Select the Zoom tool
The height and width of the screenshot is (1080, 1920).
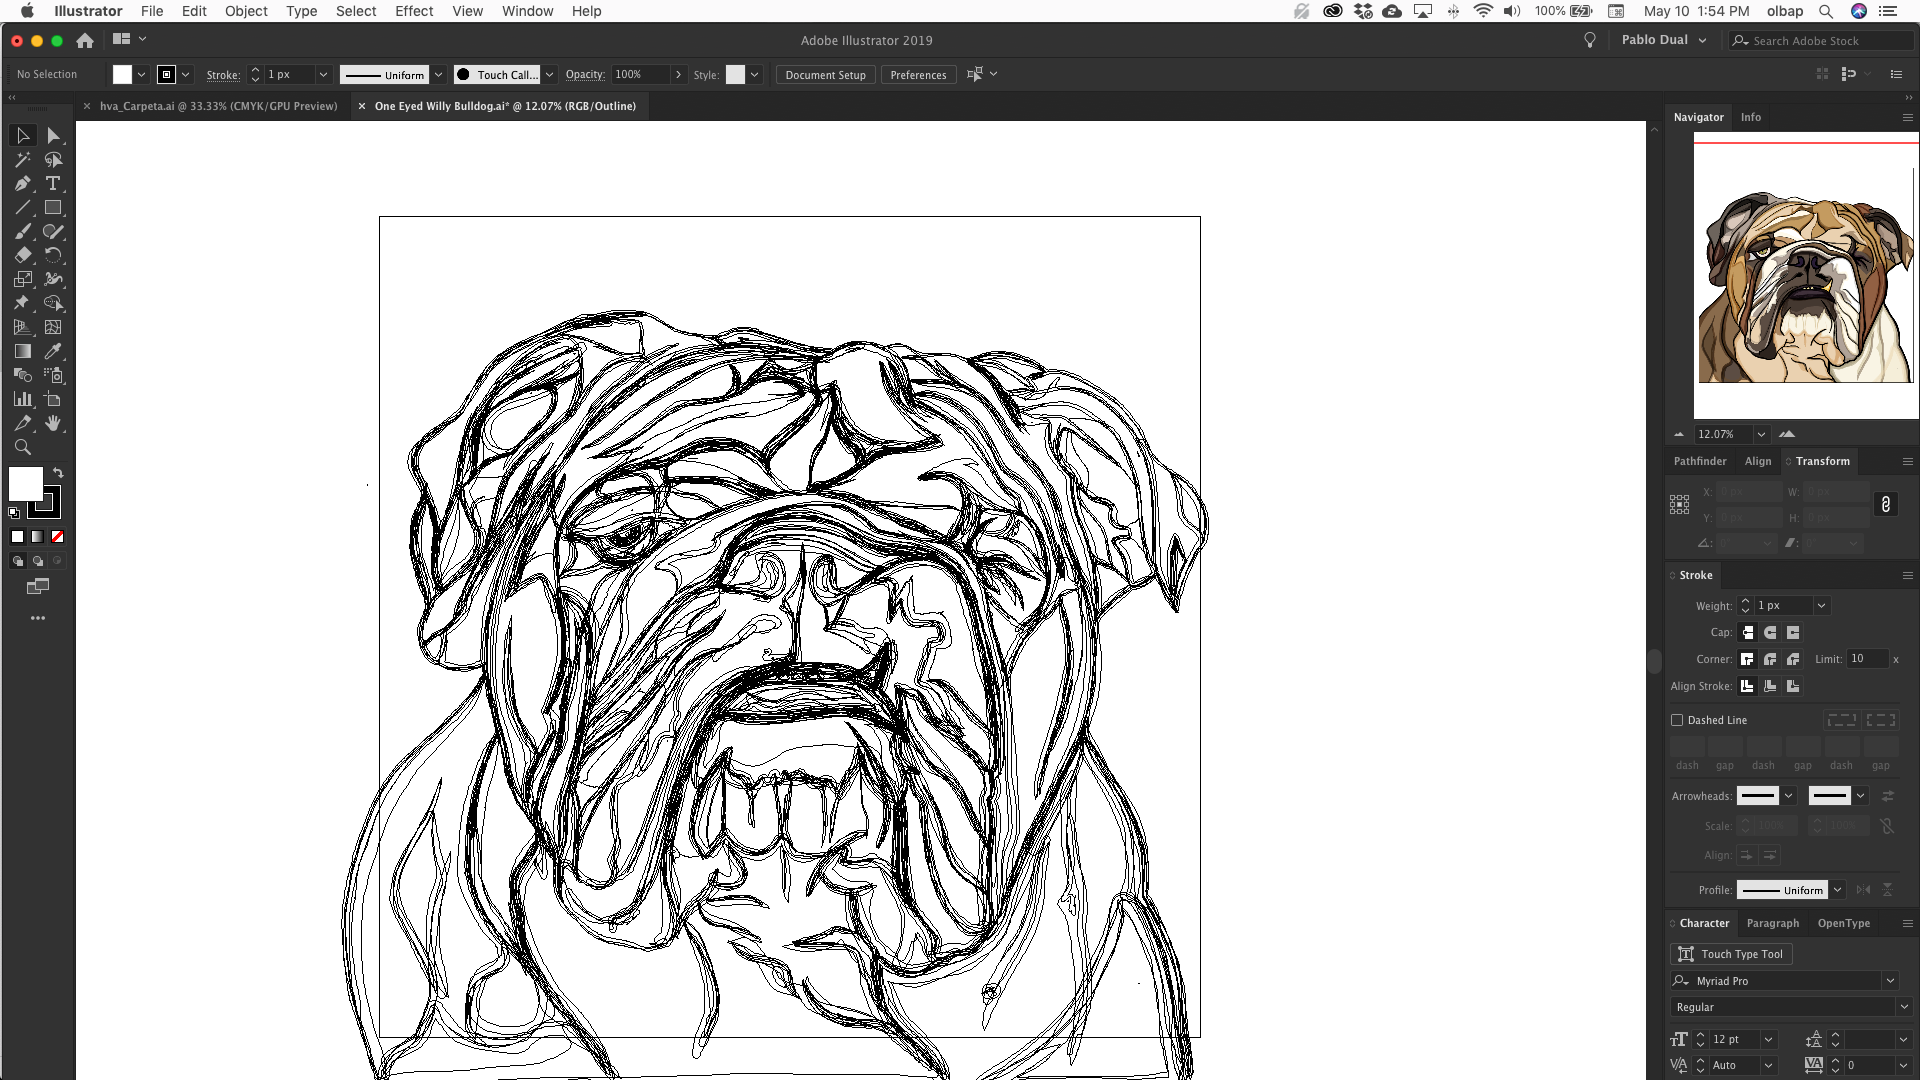(22, 448)
